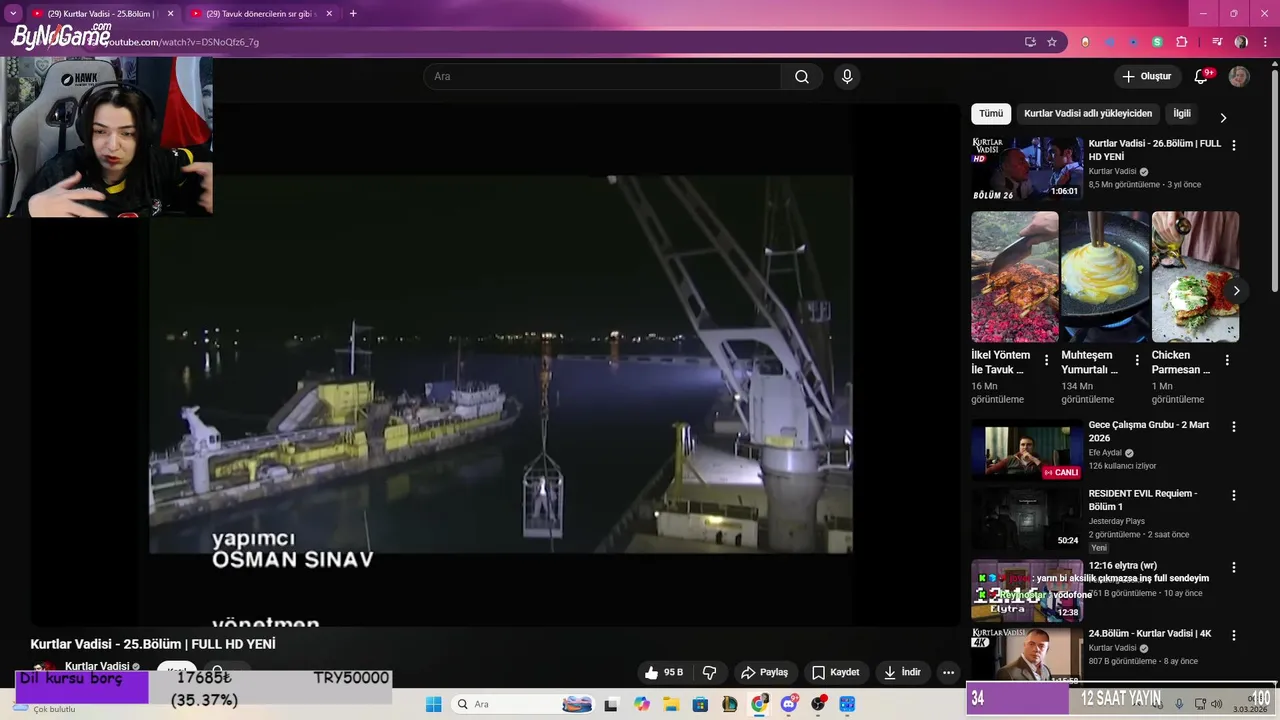Open options for Gece Çalışma Grubu video
This screenshot has width=1280, height=720.
1233,427
